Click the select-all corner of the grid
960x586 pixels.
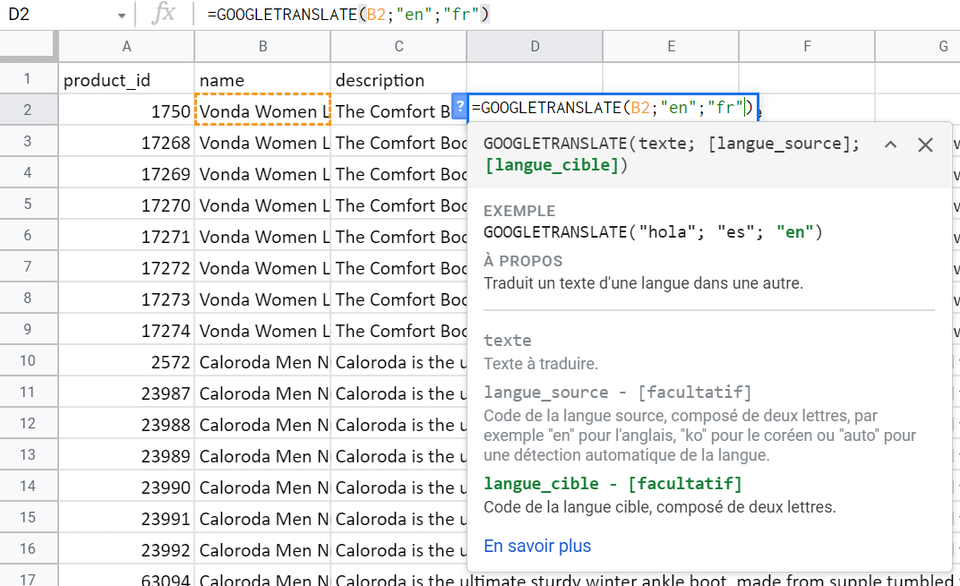pos(29,47)
